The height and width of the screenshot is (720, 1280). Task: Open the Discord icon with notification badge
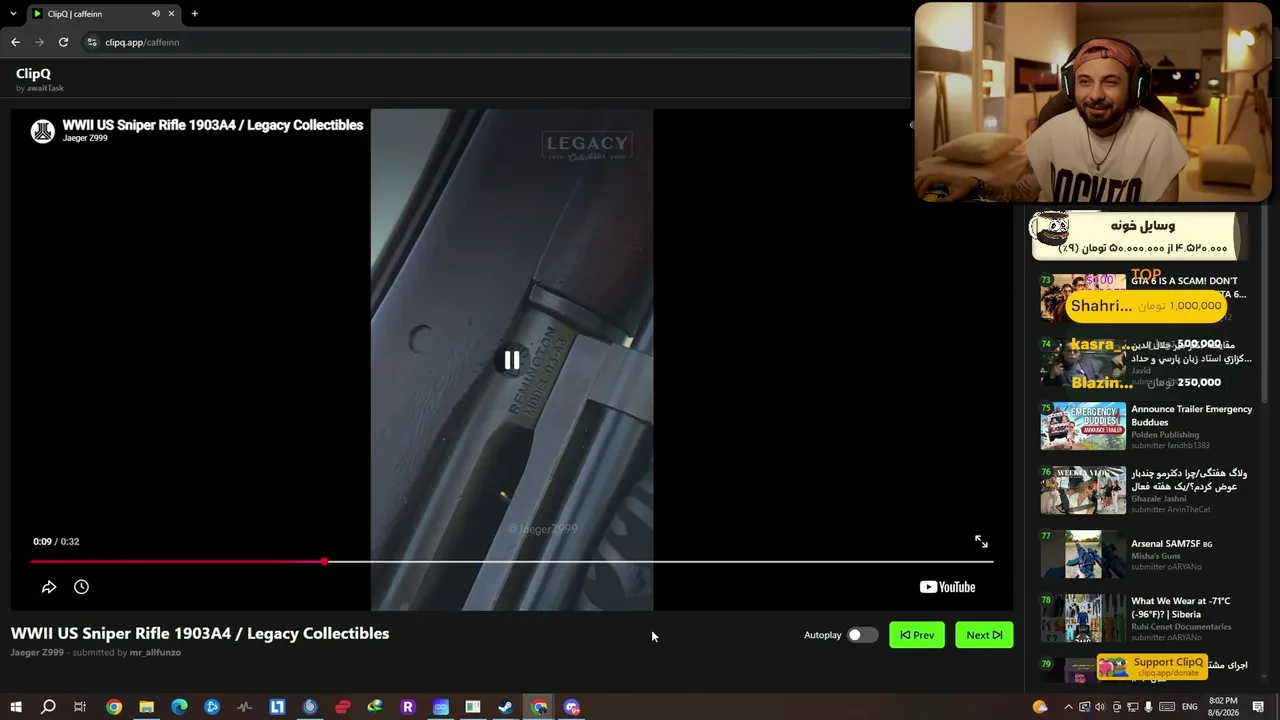coord(571,707)
